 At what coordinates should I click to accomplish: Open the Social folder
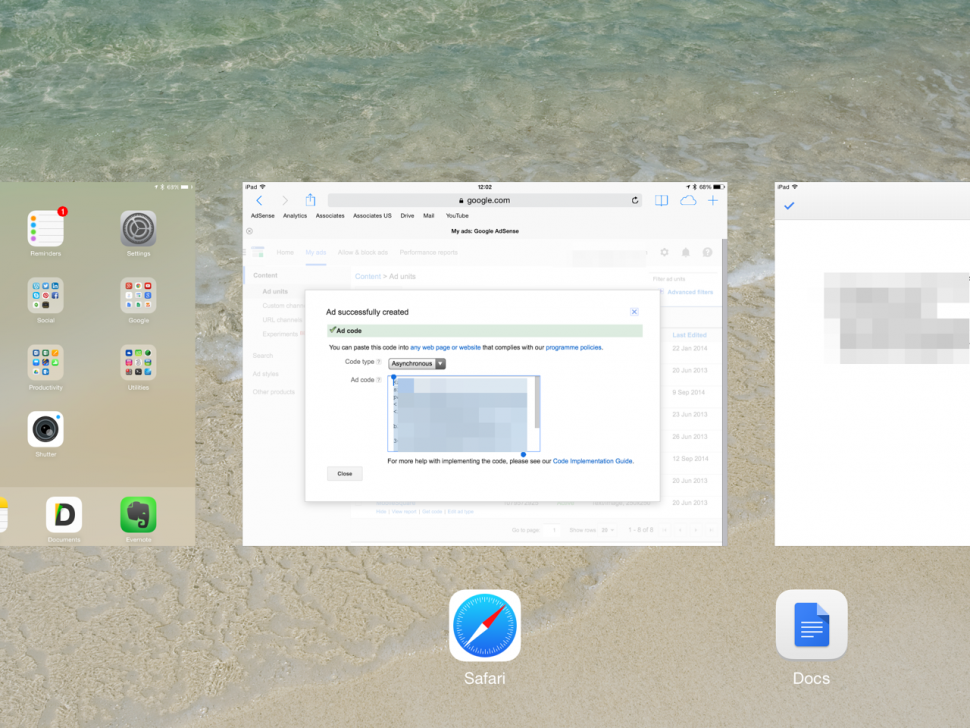45,295
